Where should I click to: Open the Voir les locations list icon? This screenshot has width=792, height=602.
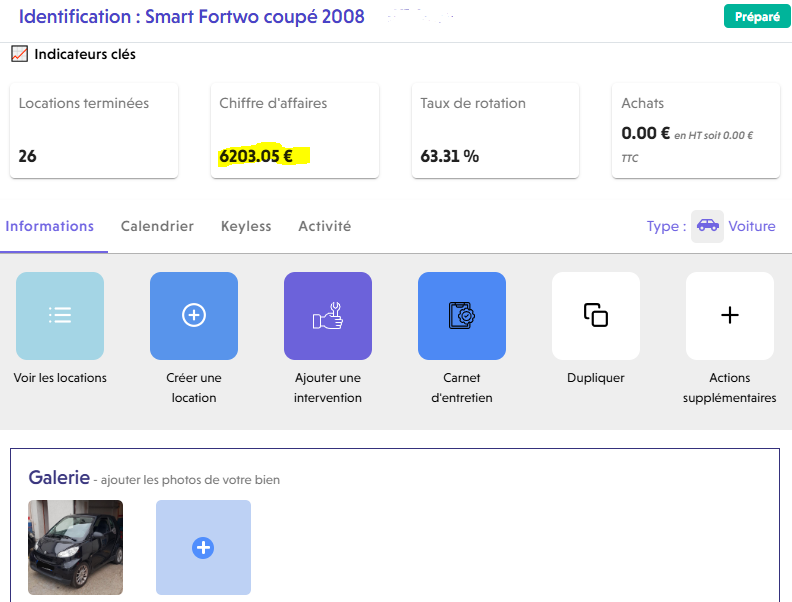[x=60, y=315]
